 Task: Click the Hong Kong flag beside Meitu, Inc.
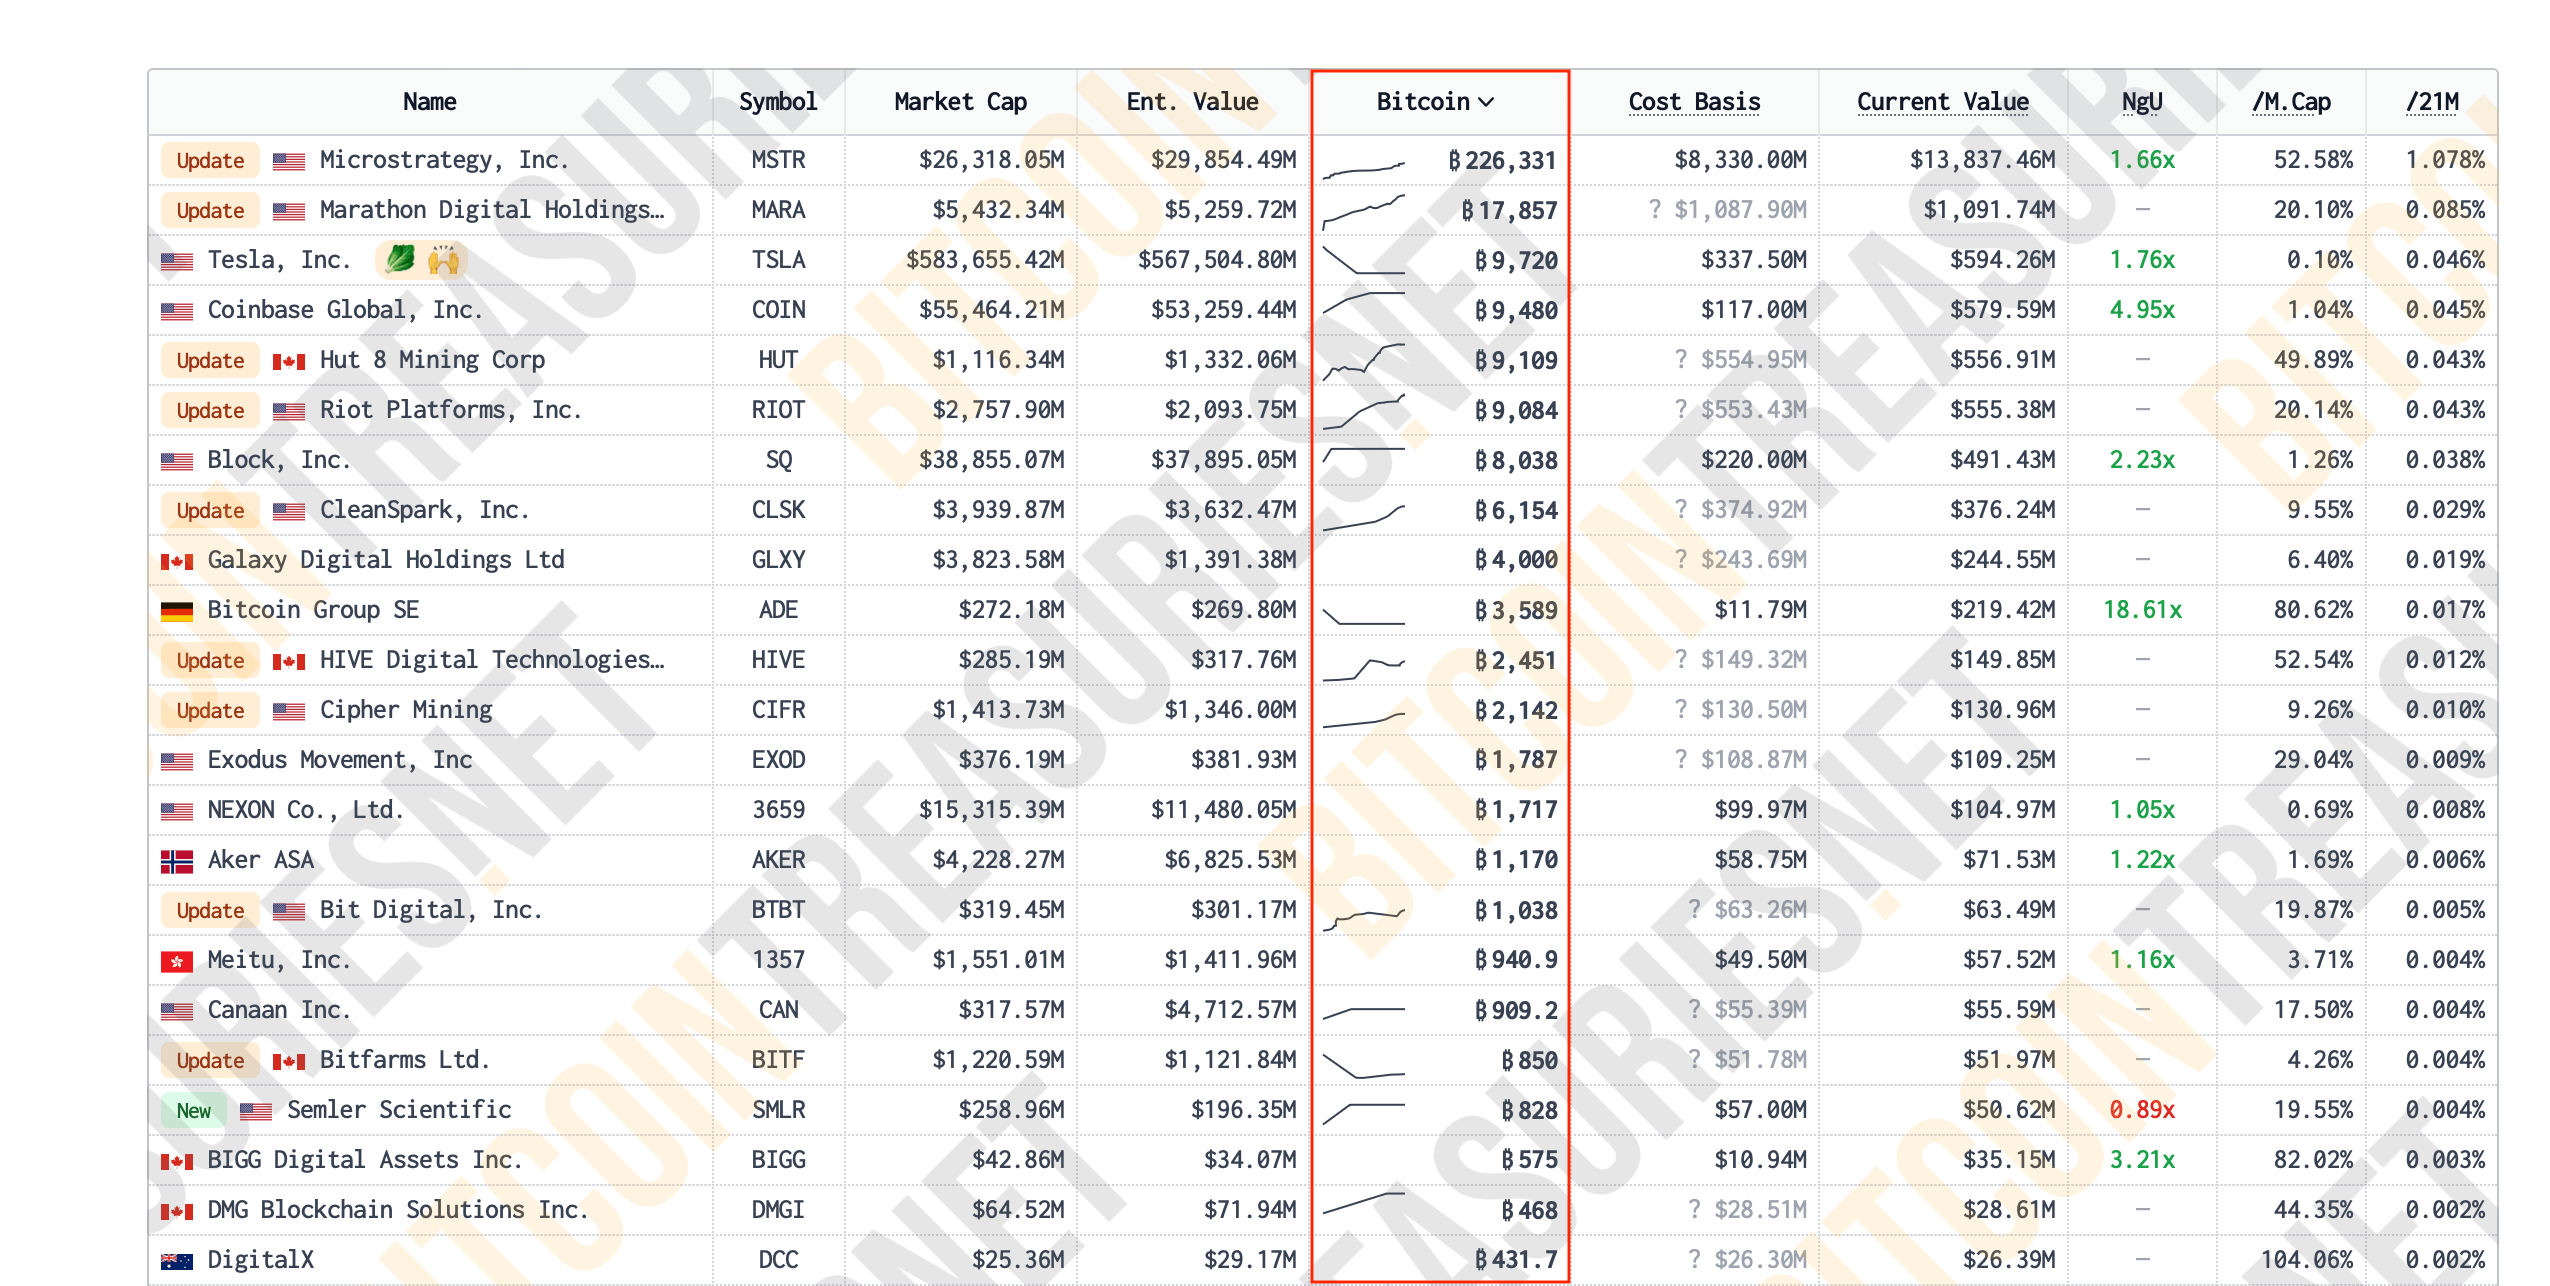[177, 961]
